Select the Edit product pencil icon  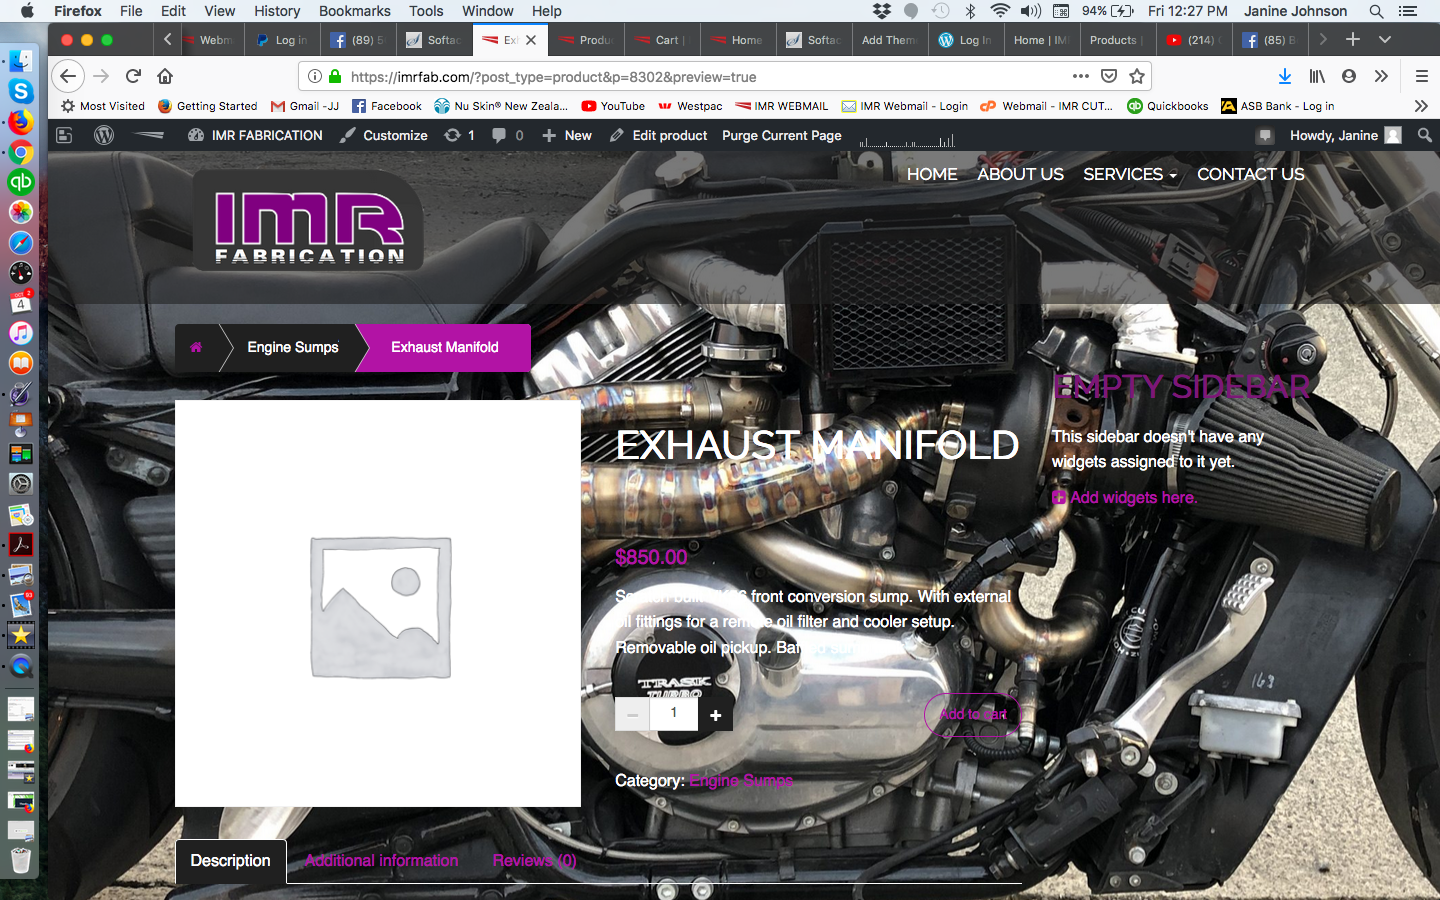tap(617, 135)
